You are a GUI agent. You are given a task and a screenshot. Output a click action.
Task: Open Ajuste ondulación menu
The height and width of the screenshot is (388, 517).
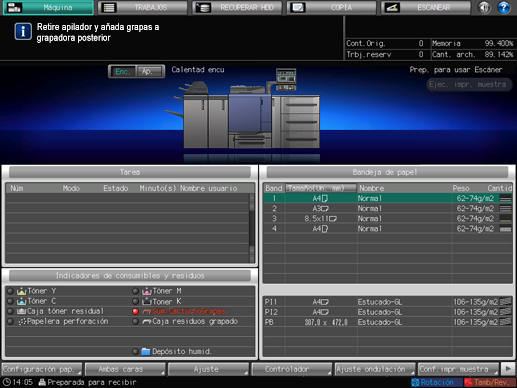[375, 369]
